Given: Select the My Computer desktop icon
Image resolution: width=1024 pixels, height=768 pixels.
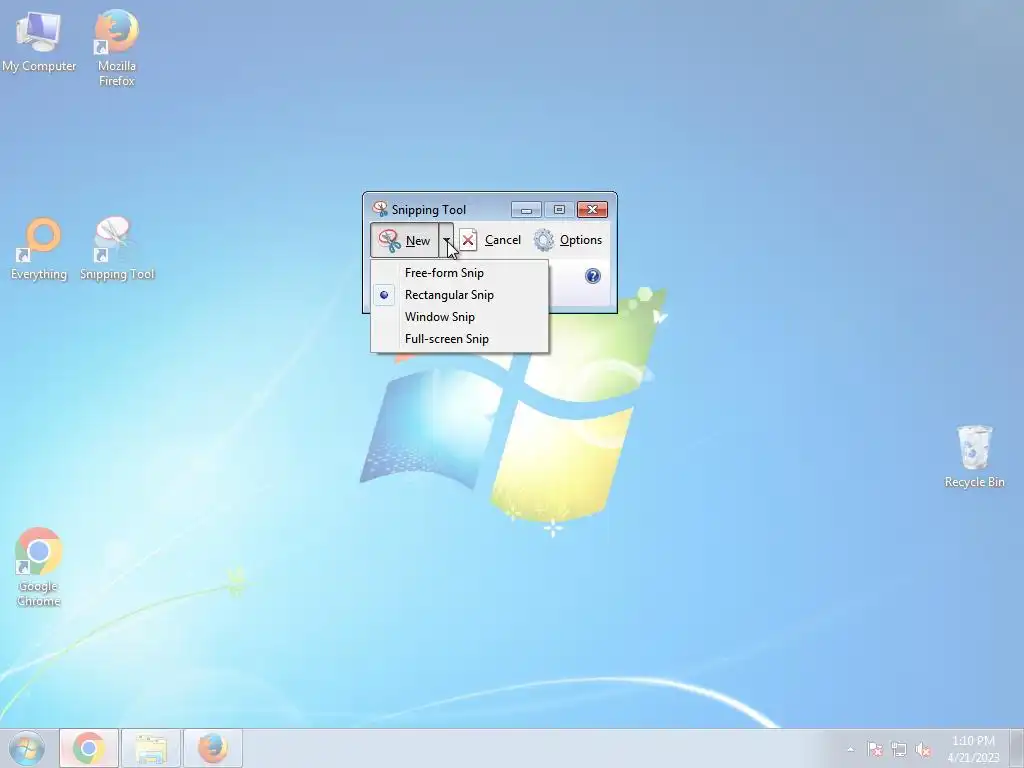Looking at the screenshot, I should (39, 42).
